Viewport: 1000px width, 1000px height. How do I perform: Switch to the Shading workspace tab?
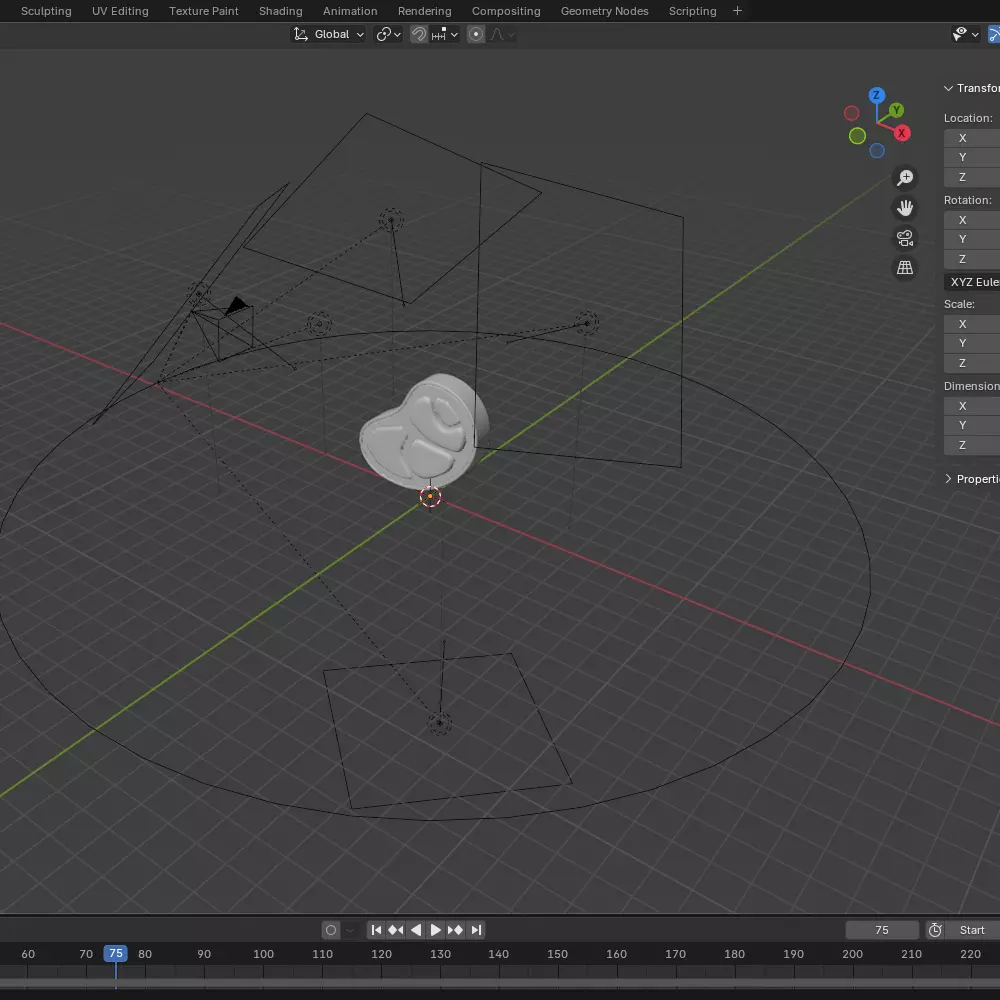coord(281,11)
